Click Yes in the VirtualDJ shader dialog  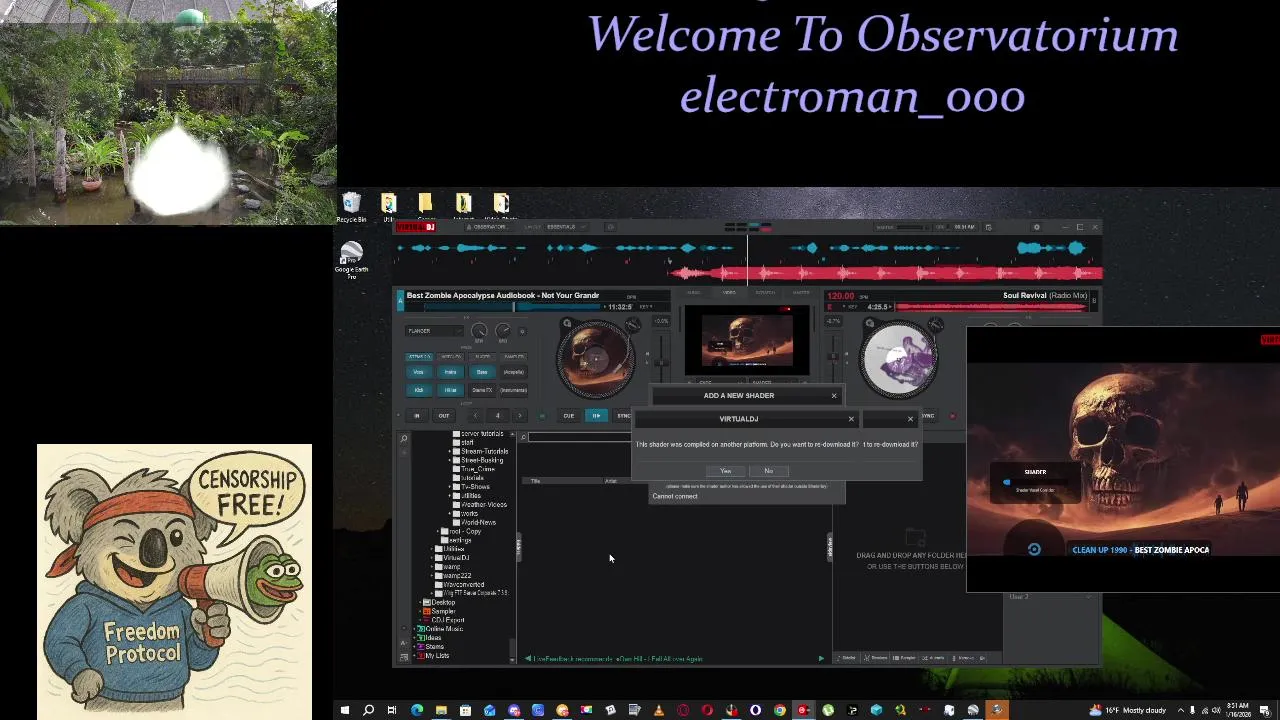point(726,471)
